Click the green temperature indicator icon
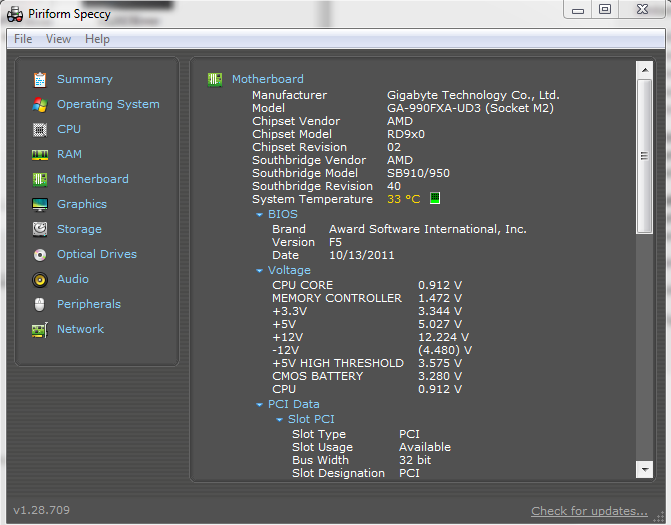 click(x=435, y=199)
